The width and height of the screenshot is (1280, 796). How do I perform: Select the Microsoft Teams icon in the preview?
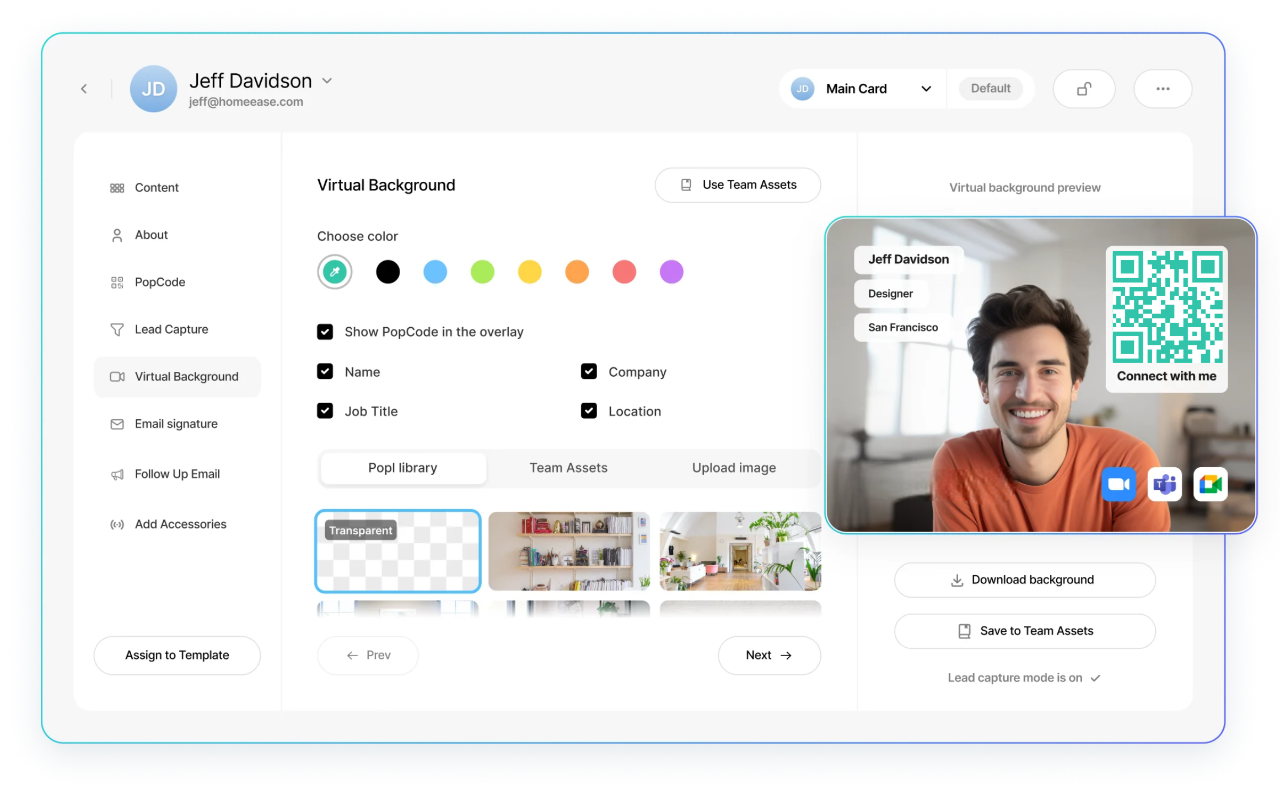coord(1164,484)
